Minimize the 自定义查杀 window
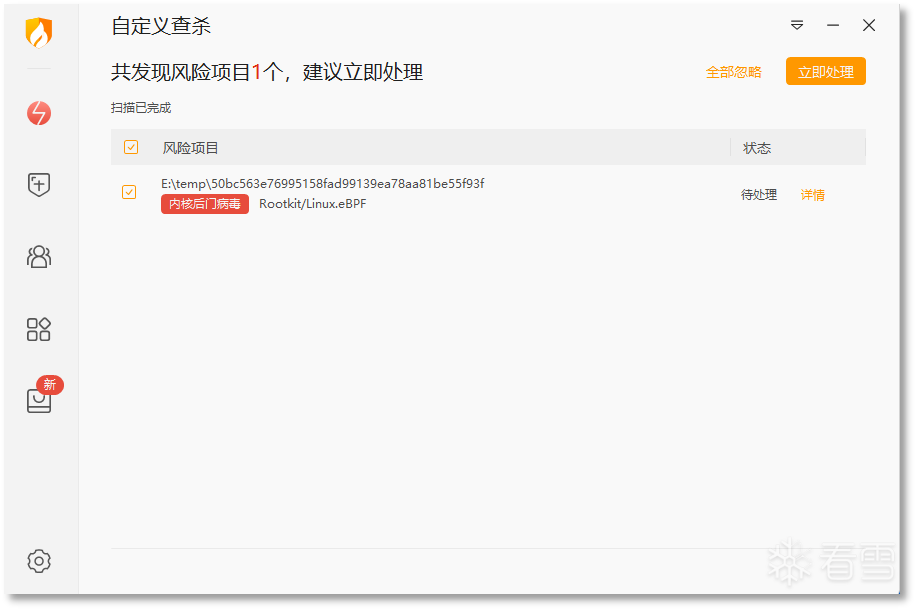The width and height of the screenshot is (916, 609). pyautogui.click(x=833, y=25)
